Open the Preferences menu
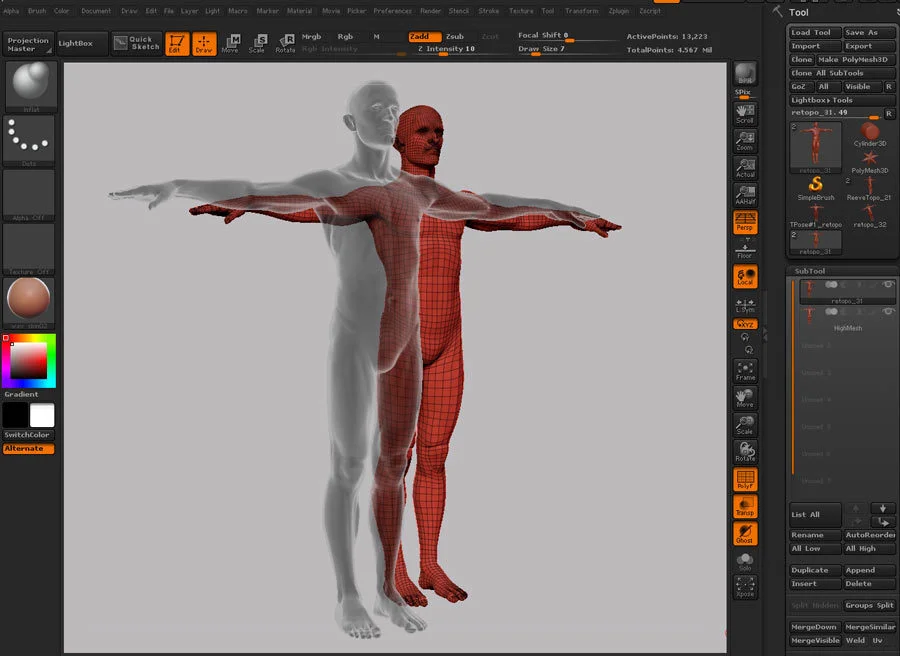Viewport: 900px width, 656px height. [x=392, y=11]
